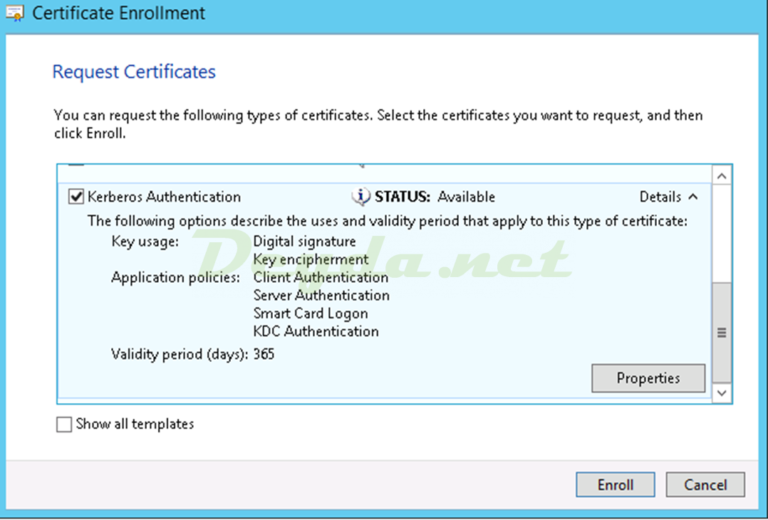Click the vertical scrollbar thumb
This screenshot has width=768, height=520.
[x=722, y=332]
